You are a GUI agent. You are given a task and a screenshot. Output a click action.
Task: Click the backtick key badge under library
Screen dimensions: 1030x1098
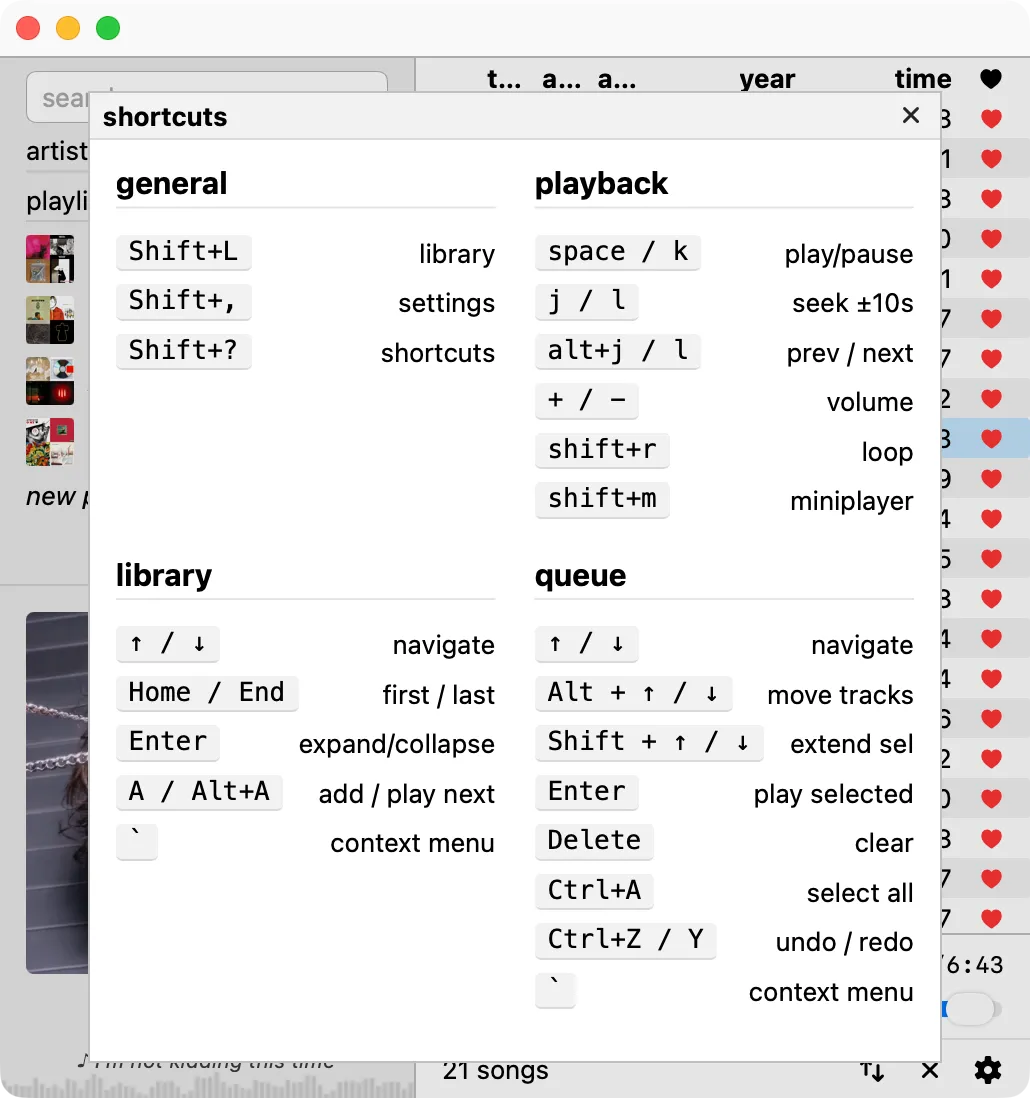137,840
